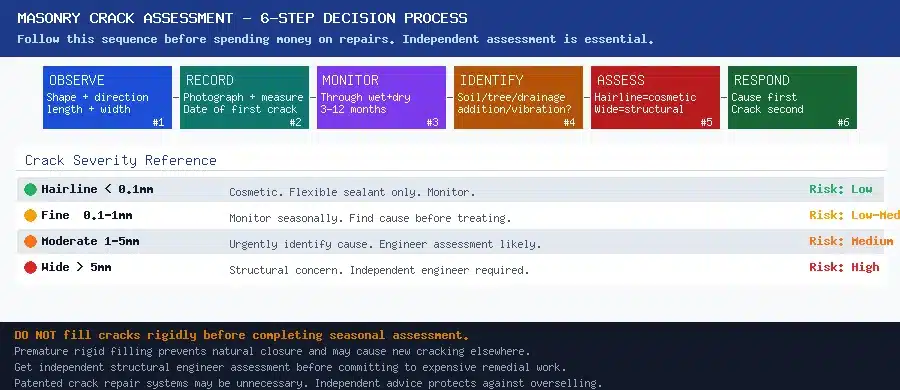Click 'length + width' in OBSERVE card
Screen dimensions: 900x390
pyautogui.click(x=88, y=109)
